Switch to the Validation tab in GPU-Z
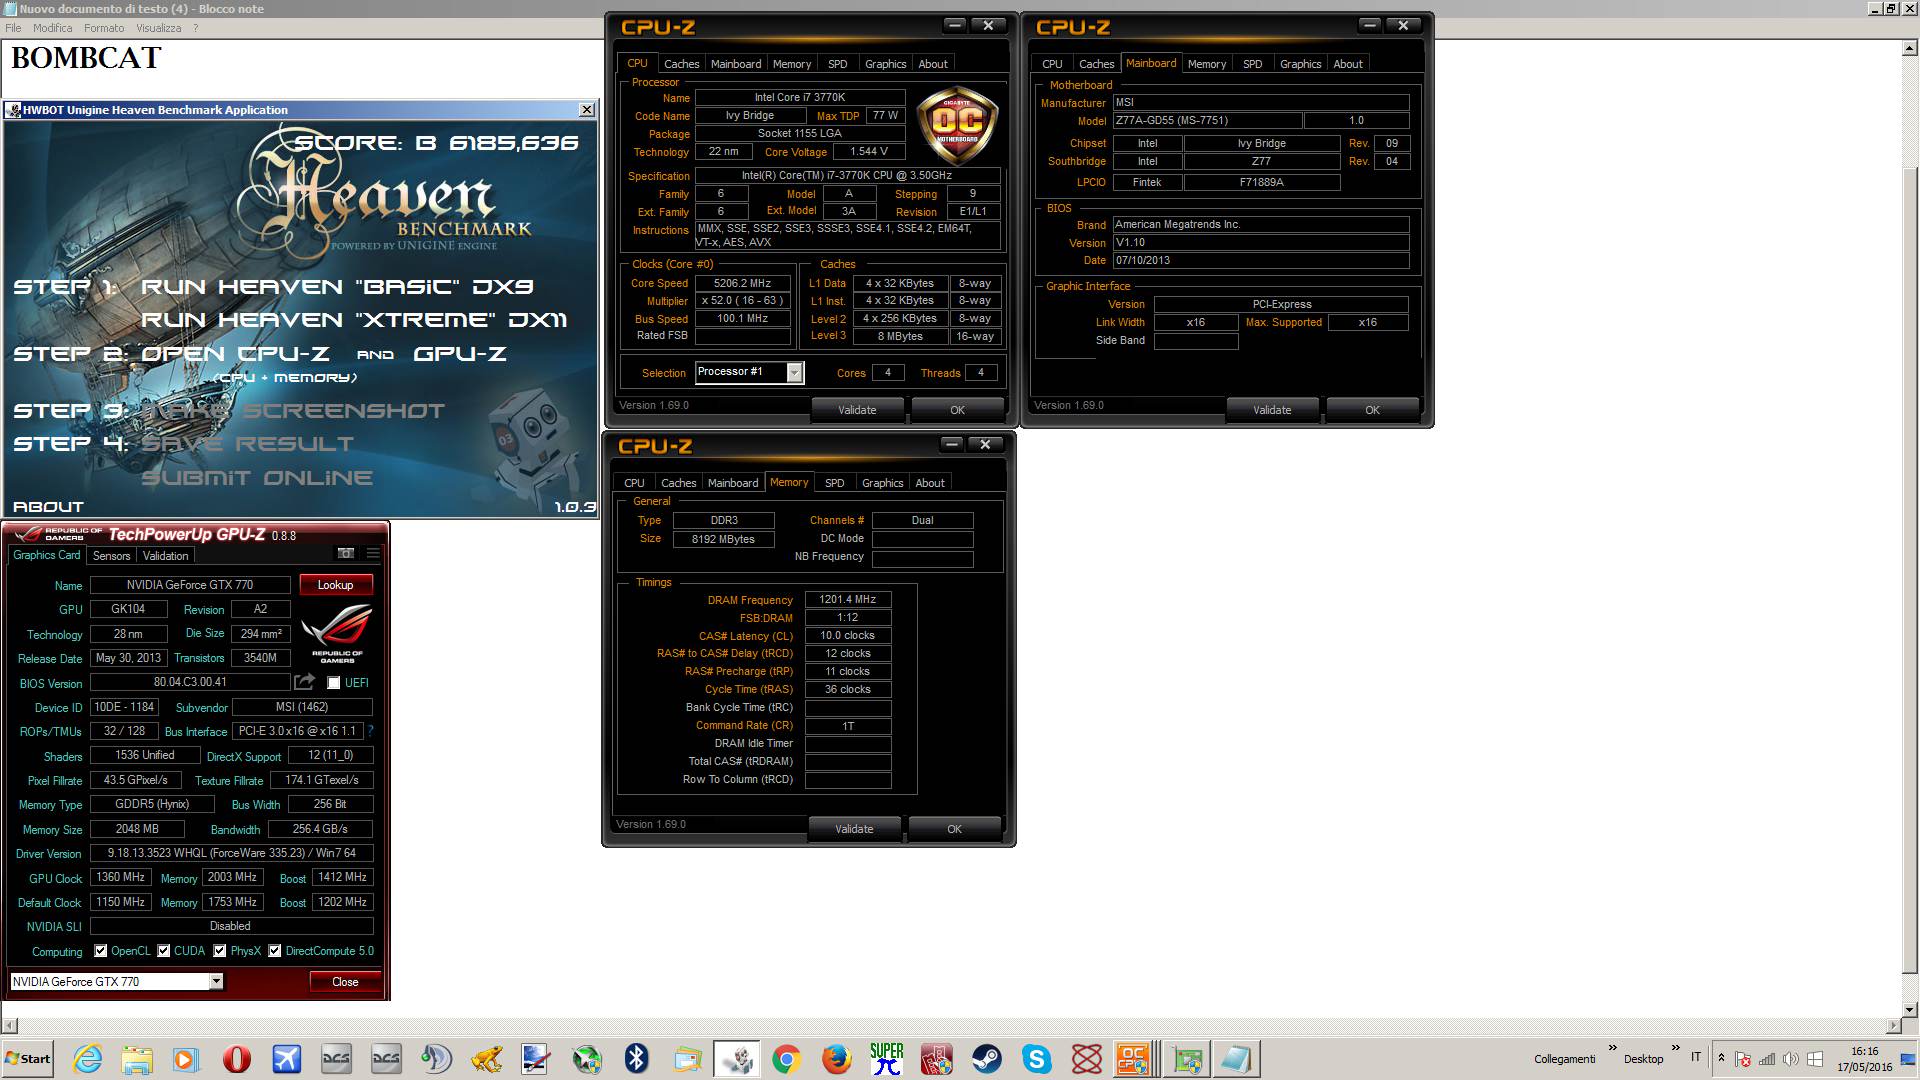 click(166, 556)
